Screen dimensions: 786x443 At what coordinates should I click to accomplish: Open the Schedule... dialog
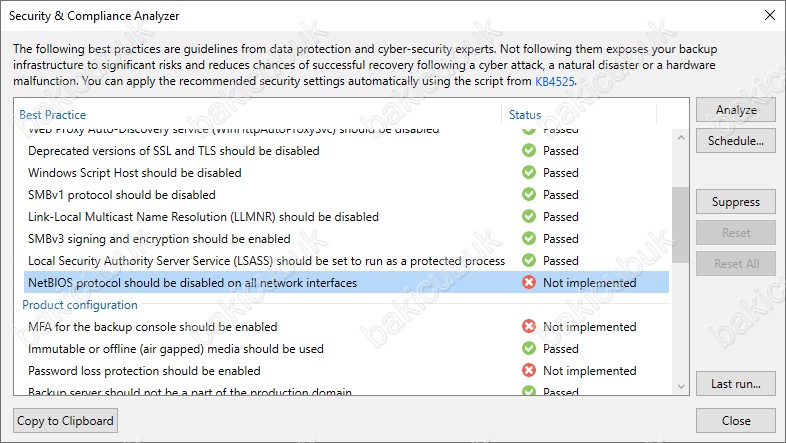point(736,141)
